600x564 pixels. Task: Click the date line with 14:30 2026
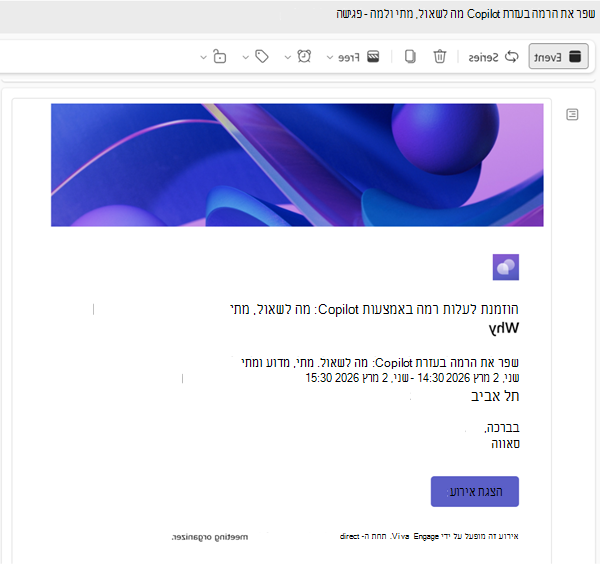(412, 378)
